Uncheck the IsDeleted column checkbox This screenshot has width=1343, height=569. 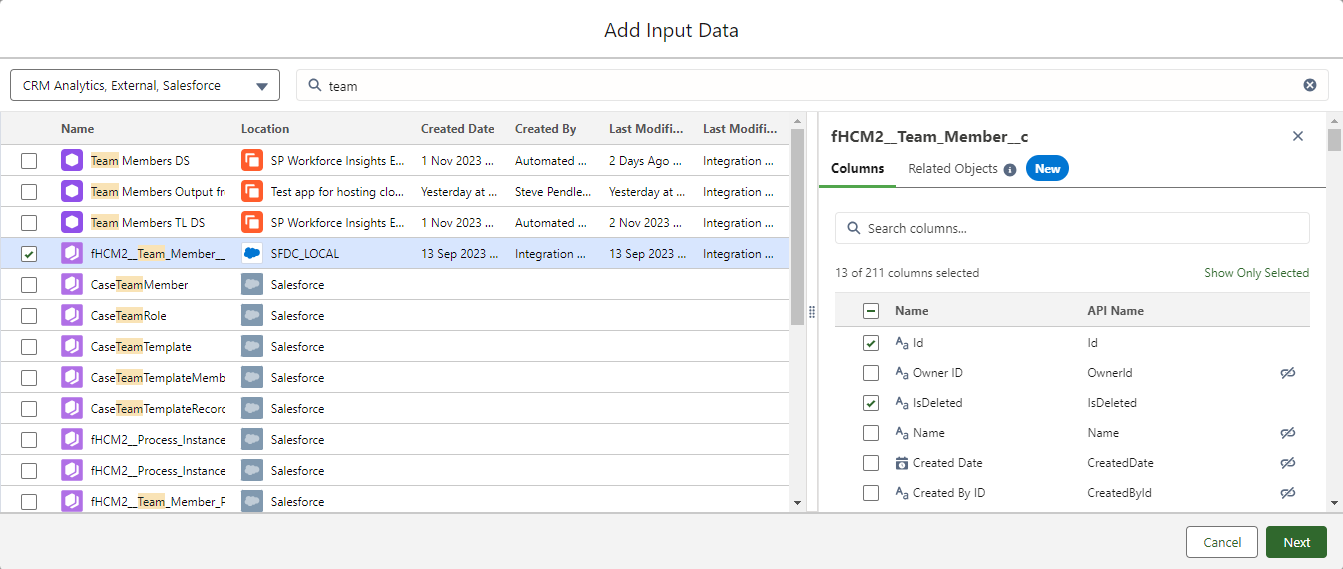(x=871, y=403)
